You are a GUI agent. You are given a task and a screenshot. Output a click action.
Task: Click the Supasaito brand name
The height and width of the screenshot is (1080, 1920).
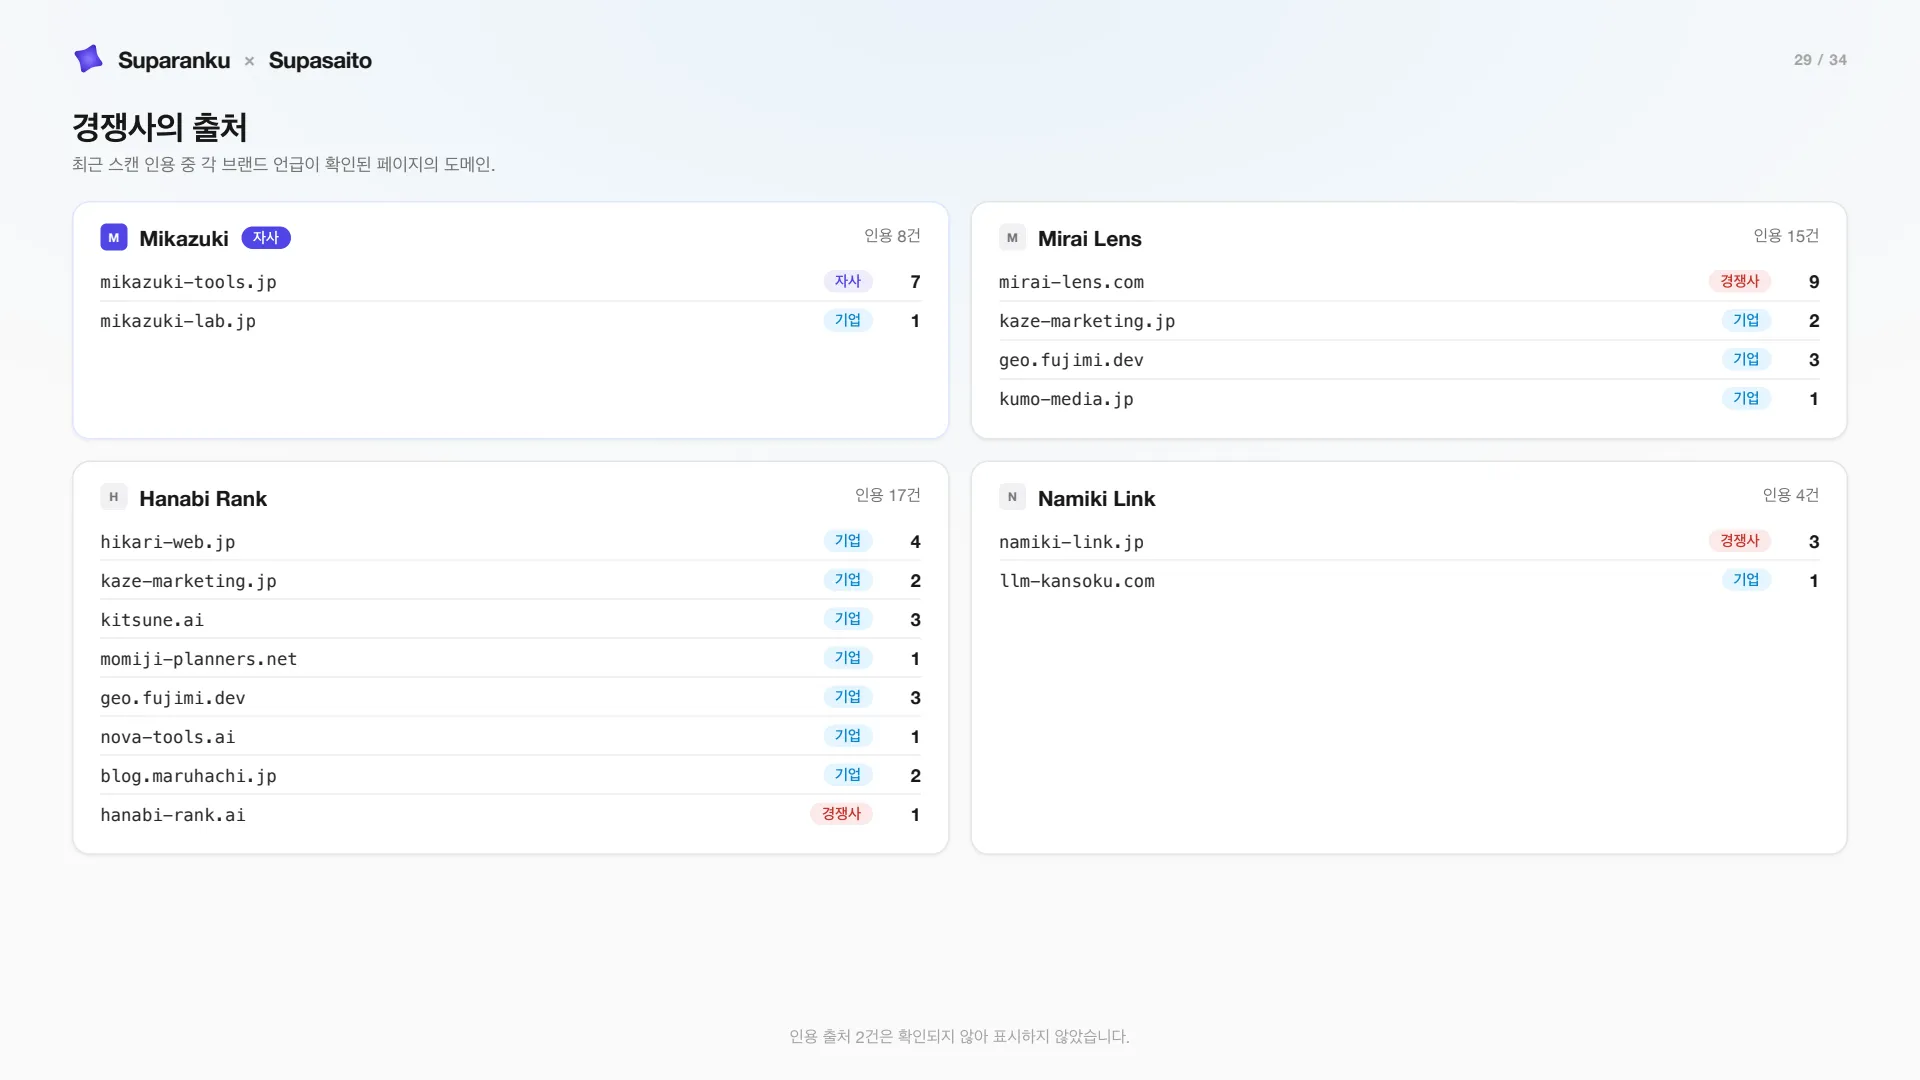[320, 60]
